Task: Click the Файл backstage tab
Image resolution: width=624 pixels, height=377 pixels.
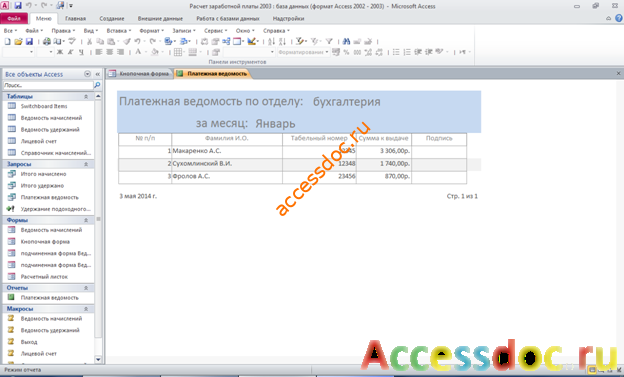Action: [14, 19]
